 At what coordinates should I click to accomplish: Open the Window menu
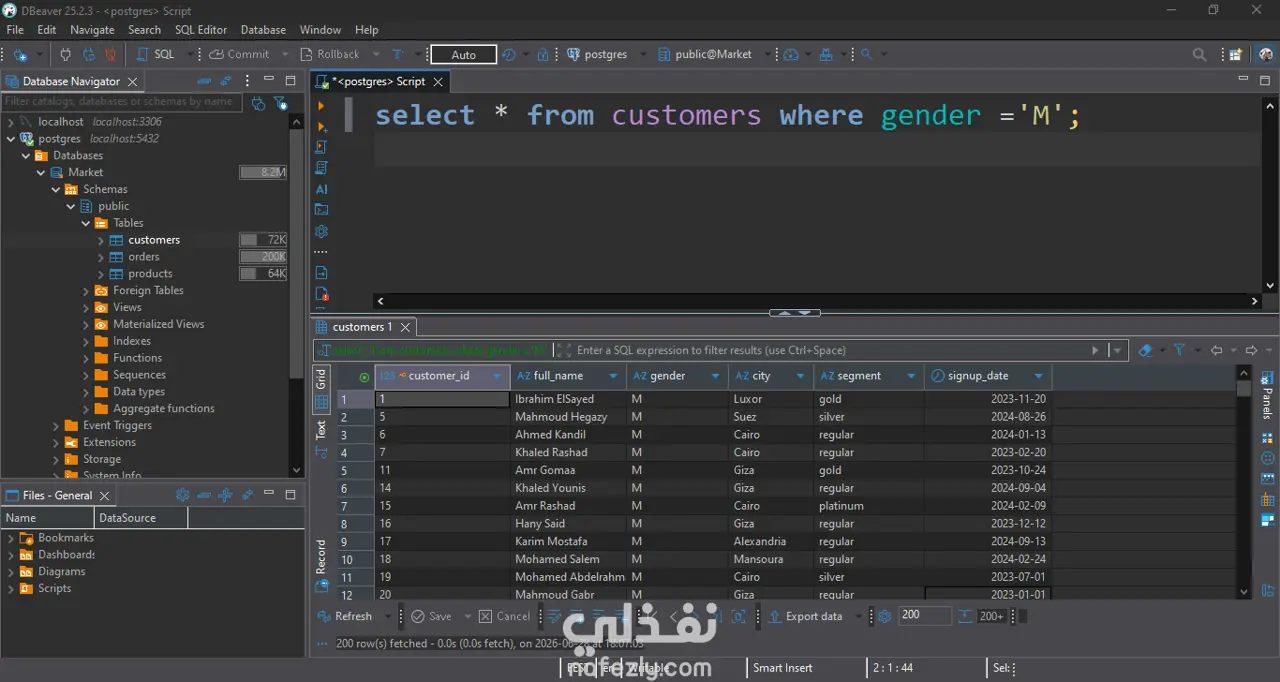point(320,30)
